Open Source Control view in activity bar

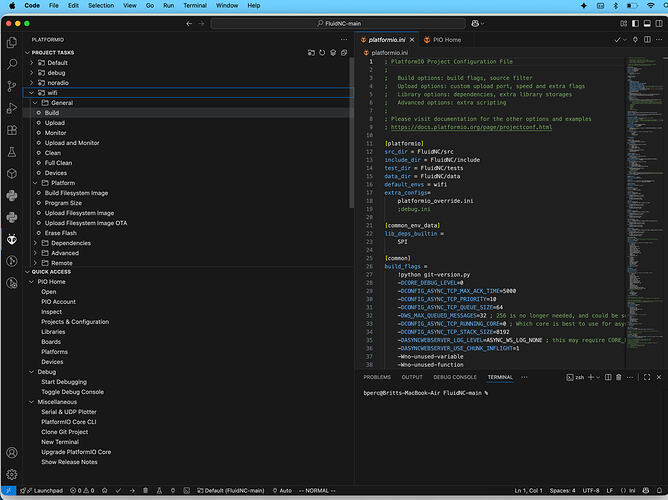[12, 86]
